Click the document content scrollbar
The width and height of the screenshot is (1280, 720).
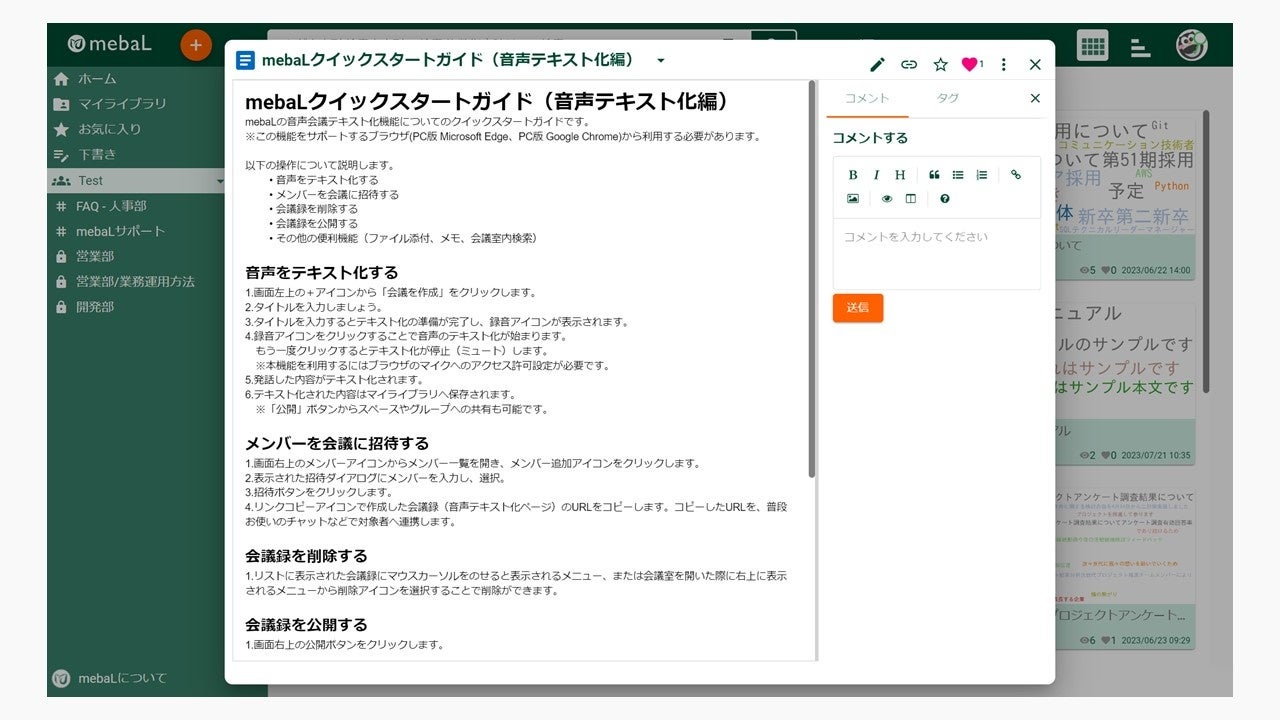click(x=812, y=280)
